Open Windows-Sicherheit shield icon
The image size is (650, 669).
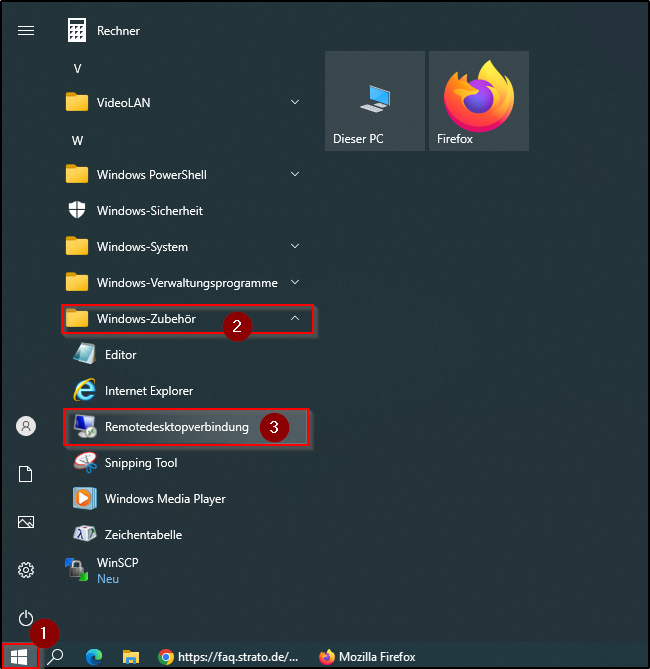point(77,210)
